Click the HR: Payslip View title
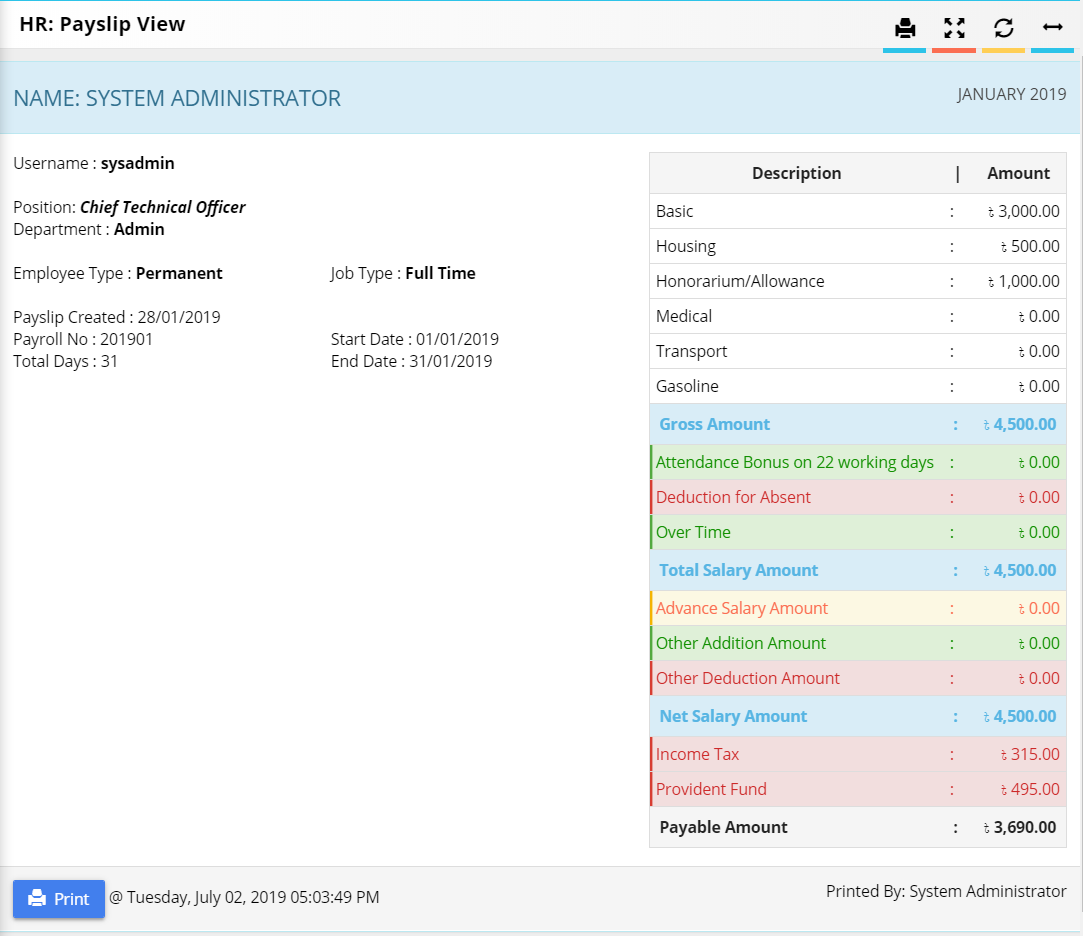 [x=102, y=24]
